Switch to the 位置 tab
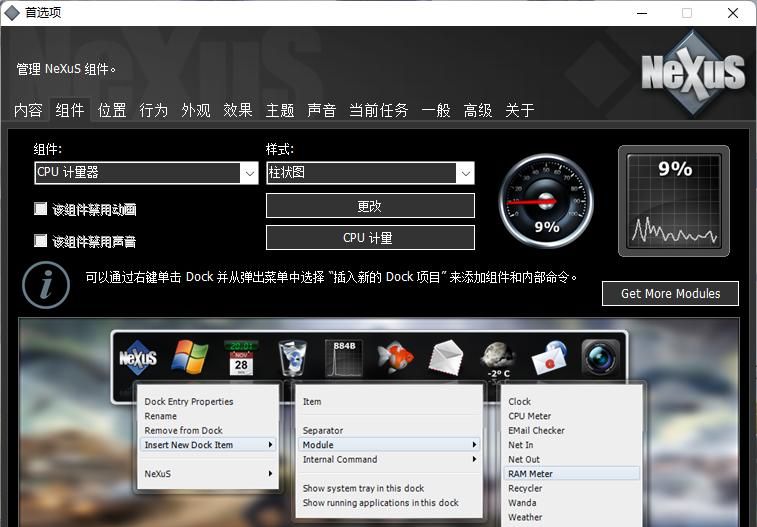 [x=112, y=110]
